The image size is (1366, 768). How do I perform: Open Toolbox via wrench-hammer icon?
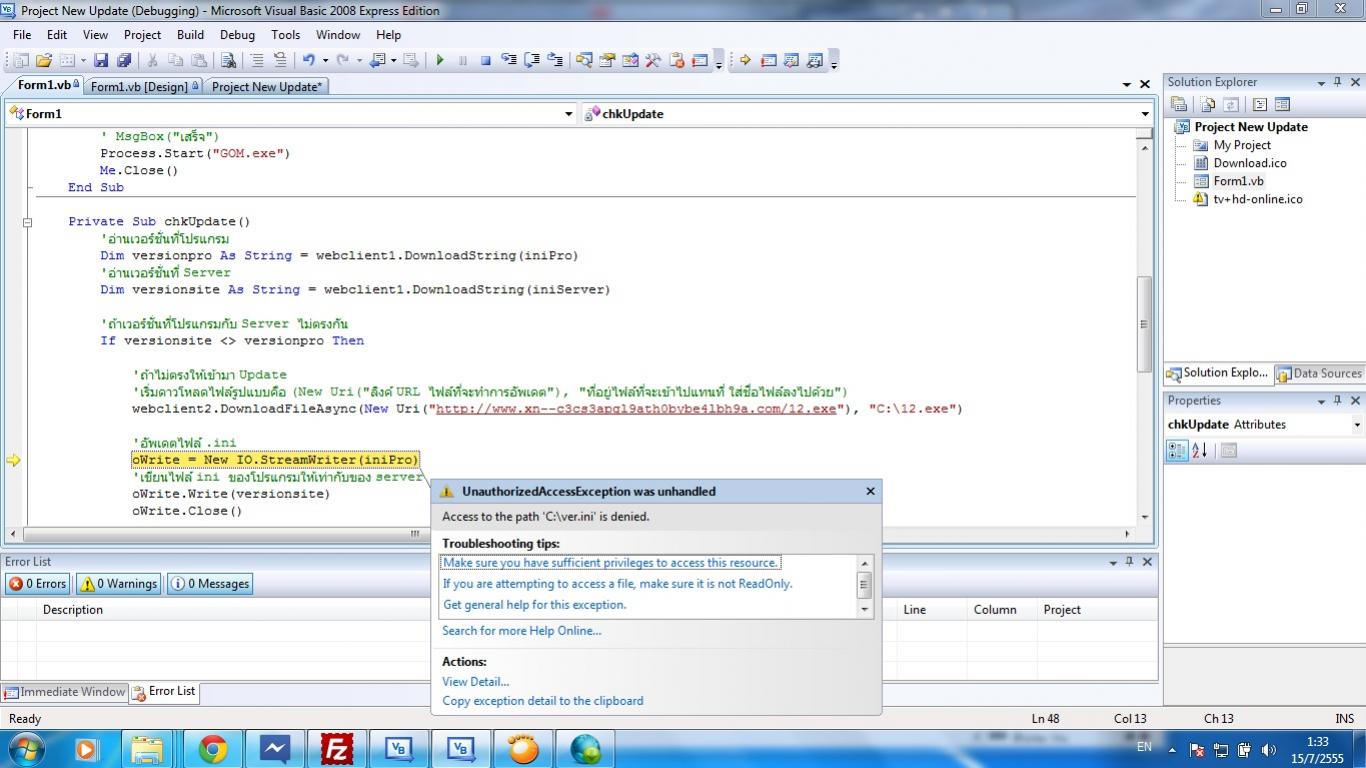(653, 60)
